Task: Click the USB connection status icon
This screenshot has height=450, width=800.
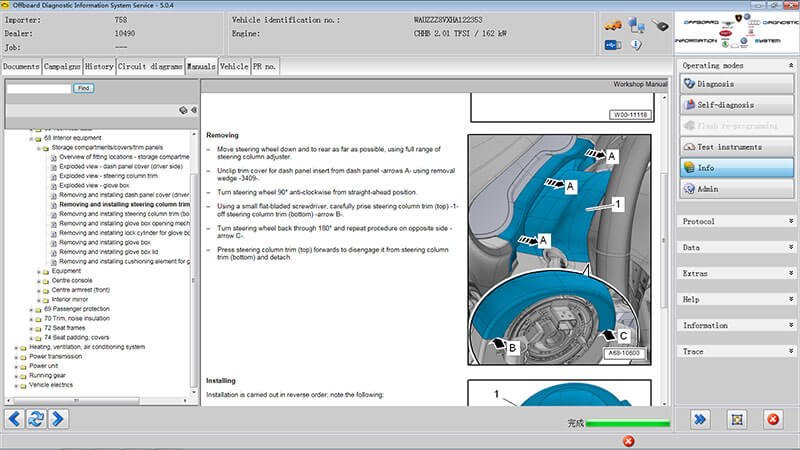Action: tap(613, 45)
